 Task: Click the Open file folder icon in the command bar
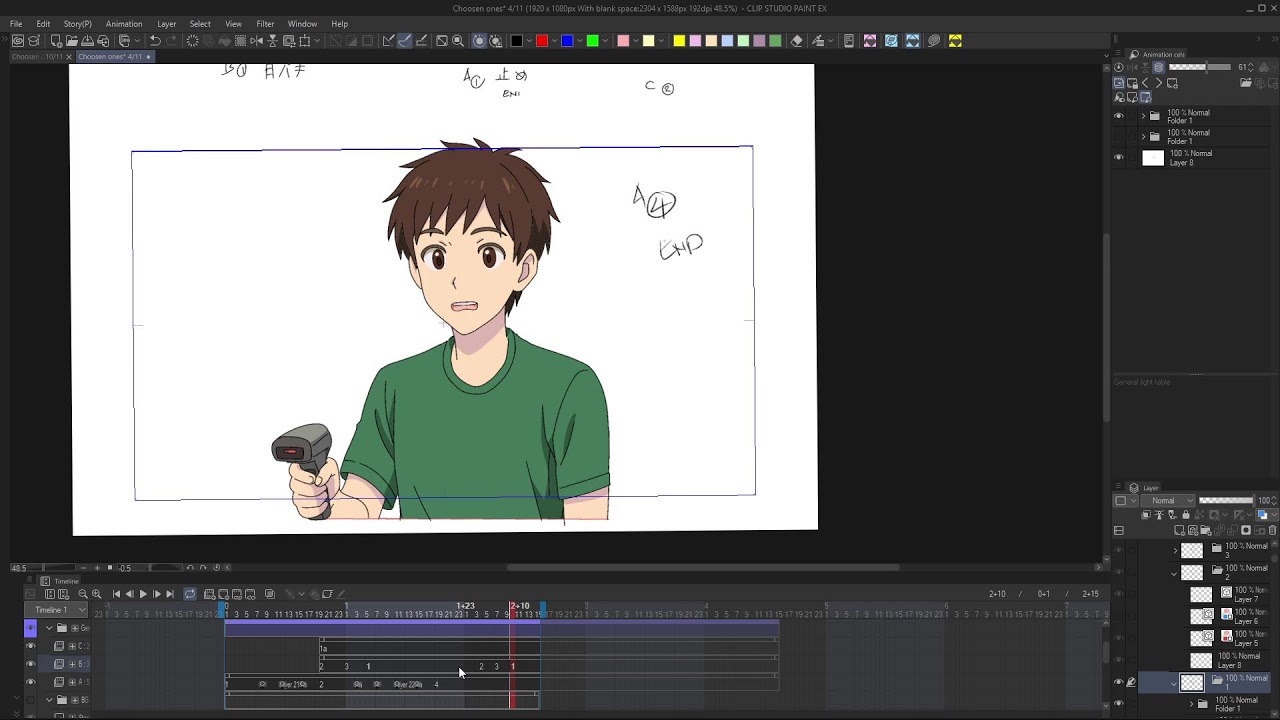pyautogui.click(x=72, y=41)
